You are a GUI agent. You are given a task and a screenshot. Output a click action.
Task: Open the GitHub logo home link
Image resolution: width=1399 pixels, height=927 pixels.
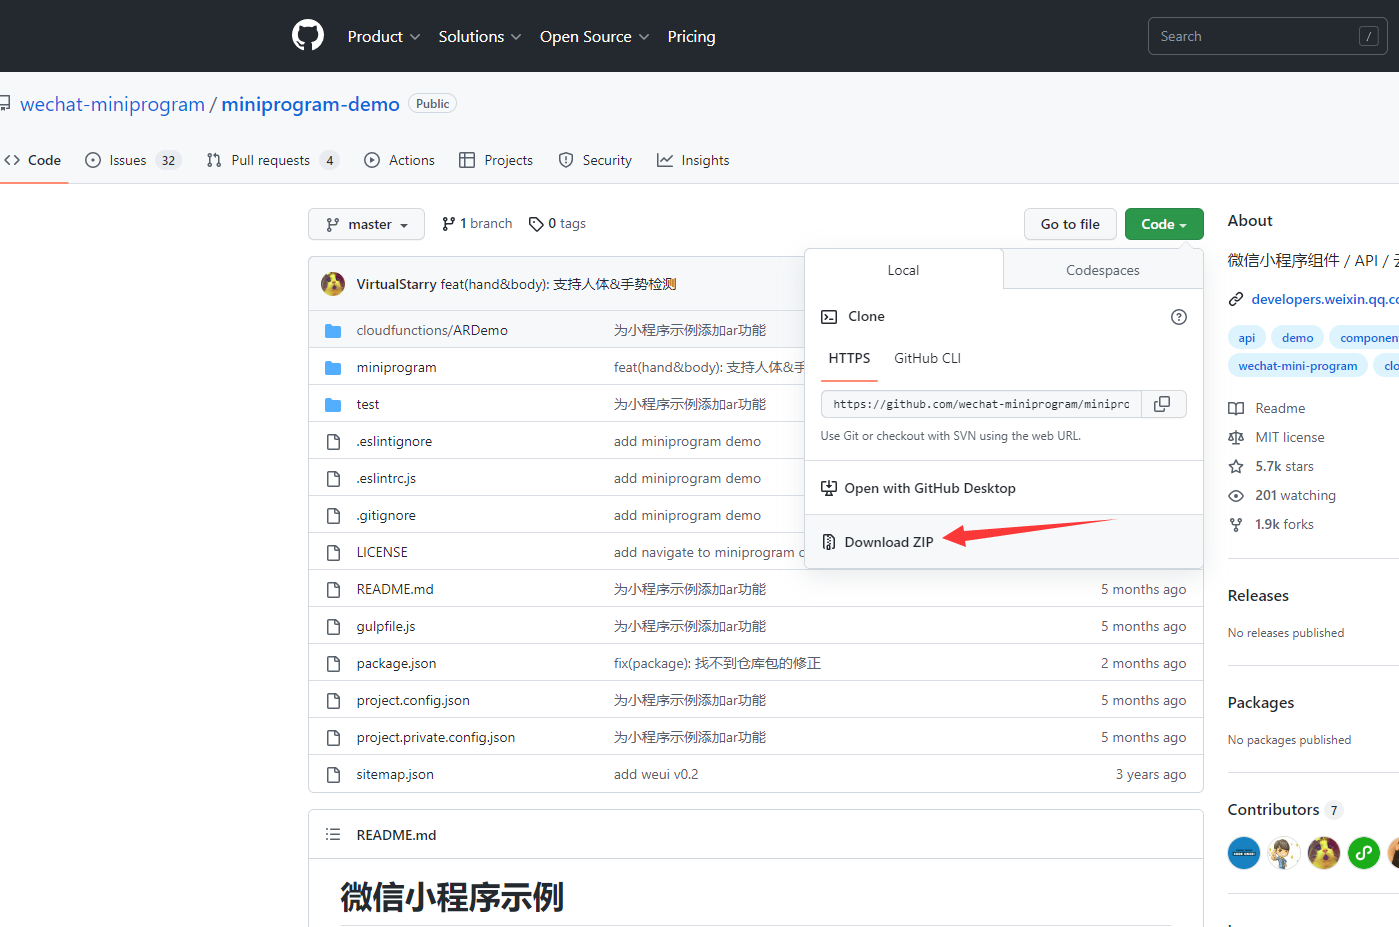click(x=308, y=36)
